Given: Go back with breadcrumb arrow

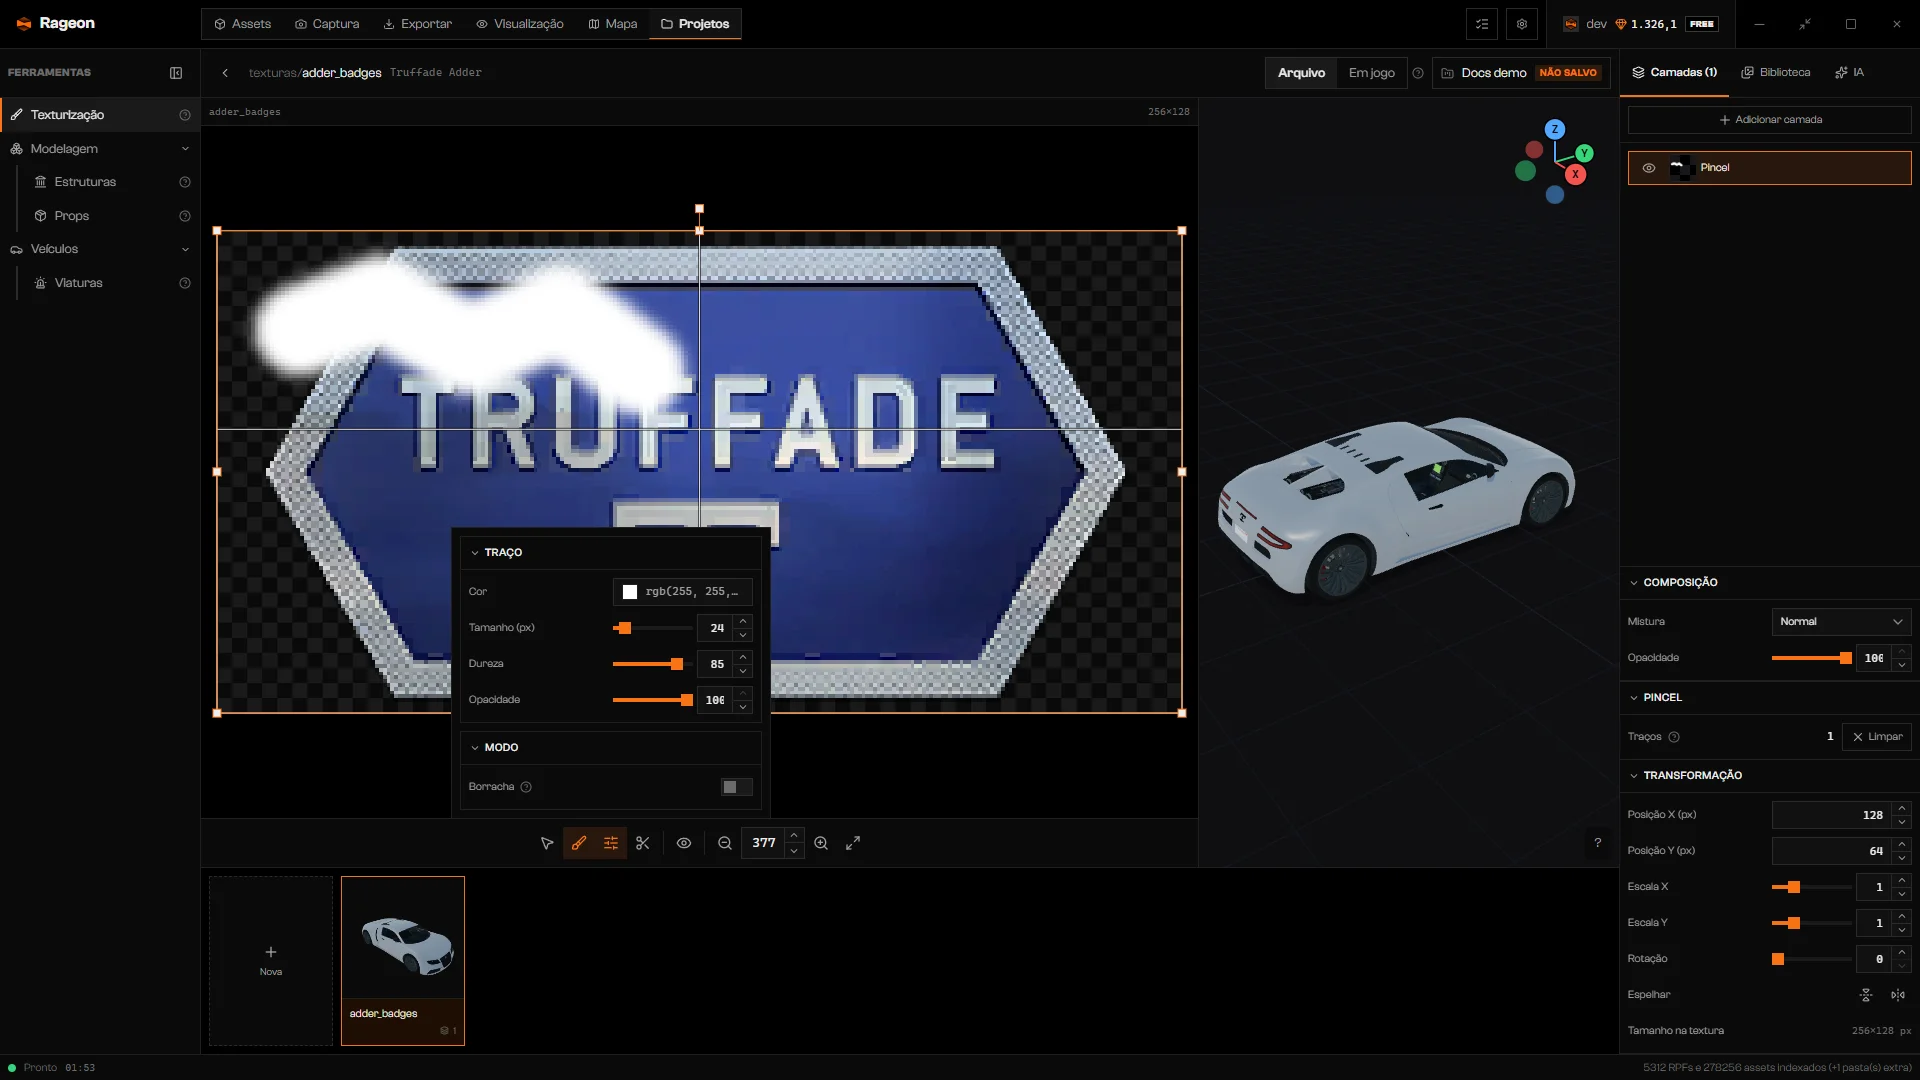Looking at the screenshot, I should coord(225,73).
